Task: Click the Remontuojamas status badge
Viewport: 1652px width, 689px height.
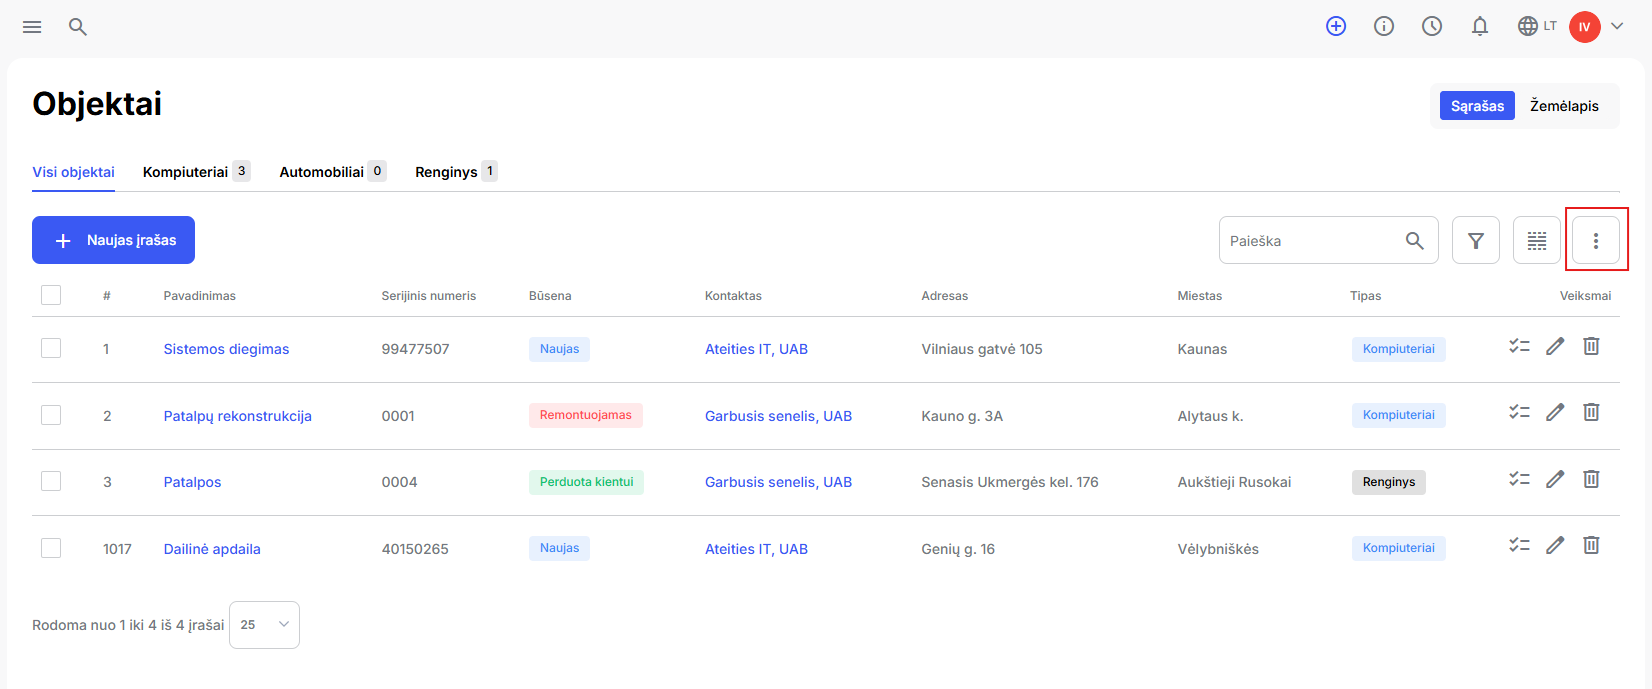Action: point(586,415)
